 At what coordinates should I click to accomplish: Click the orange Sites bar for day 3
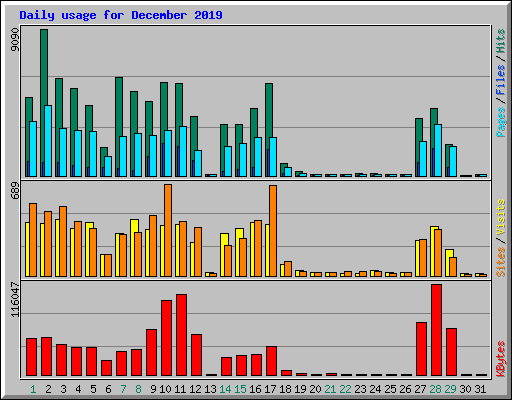pos(63,241)
